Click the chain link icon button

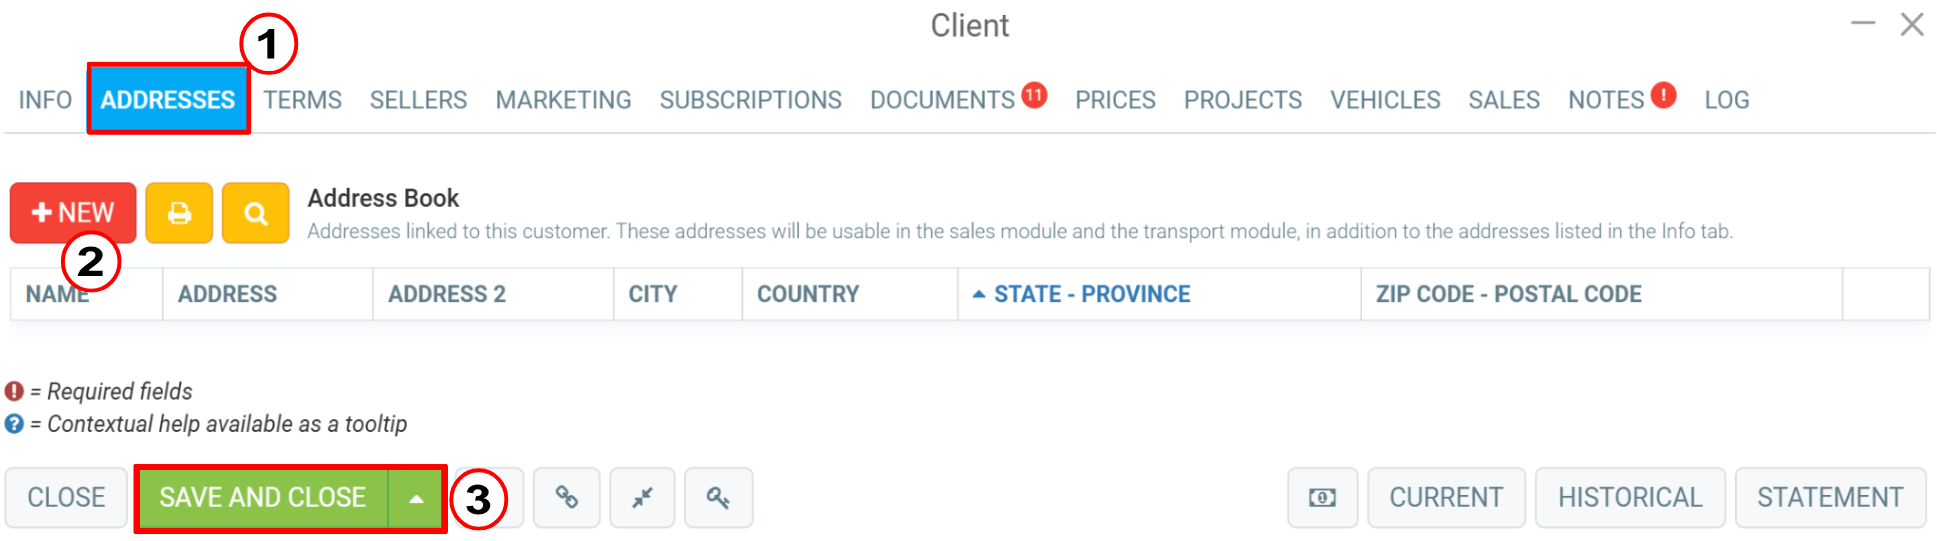tap(567, 497)
